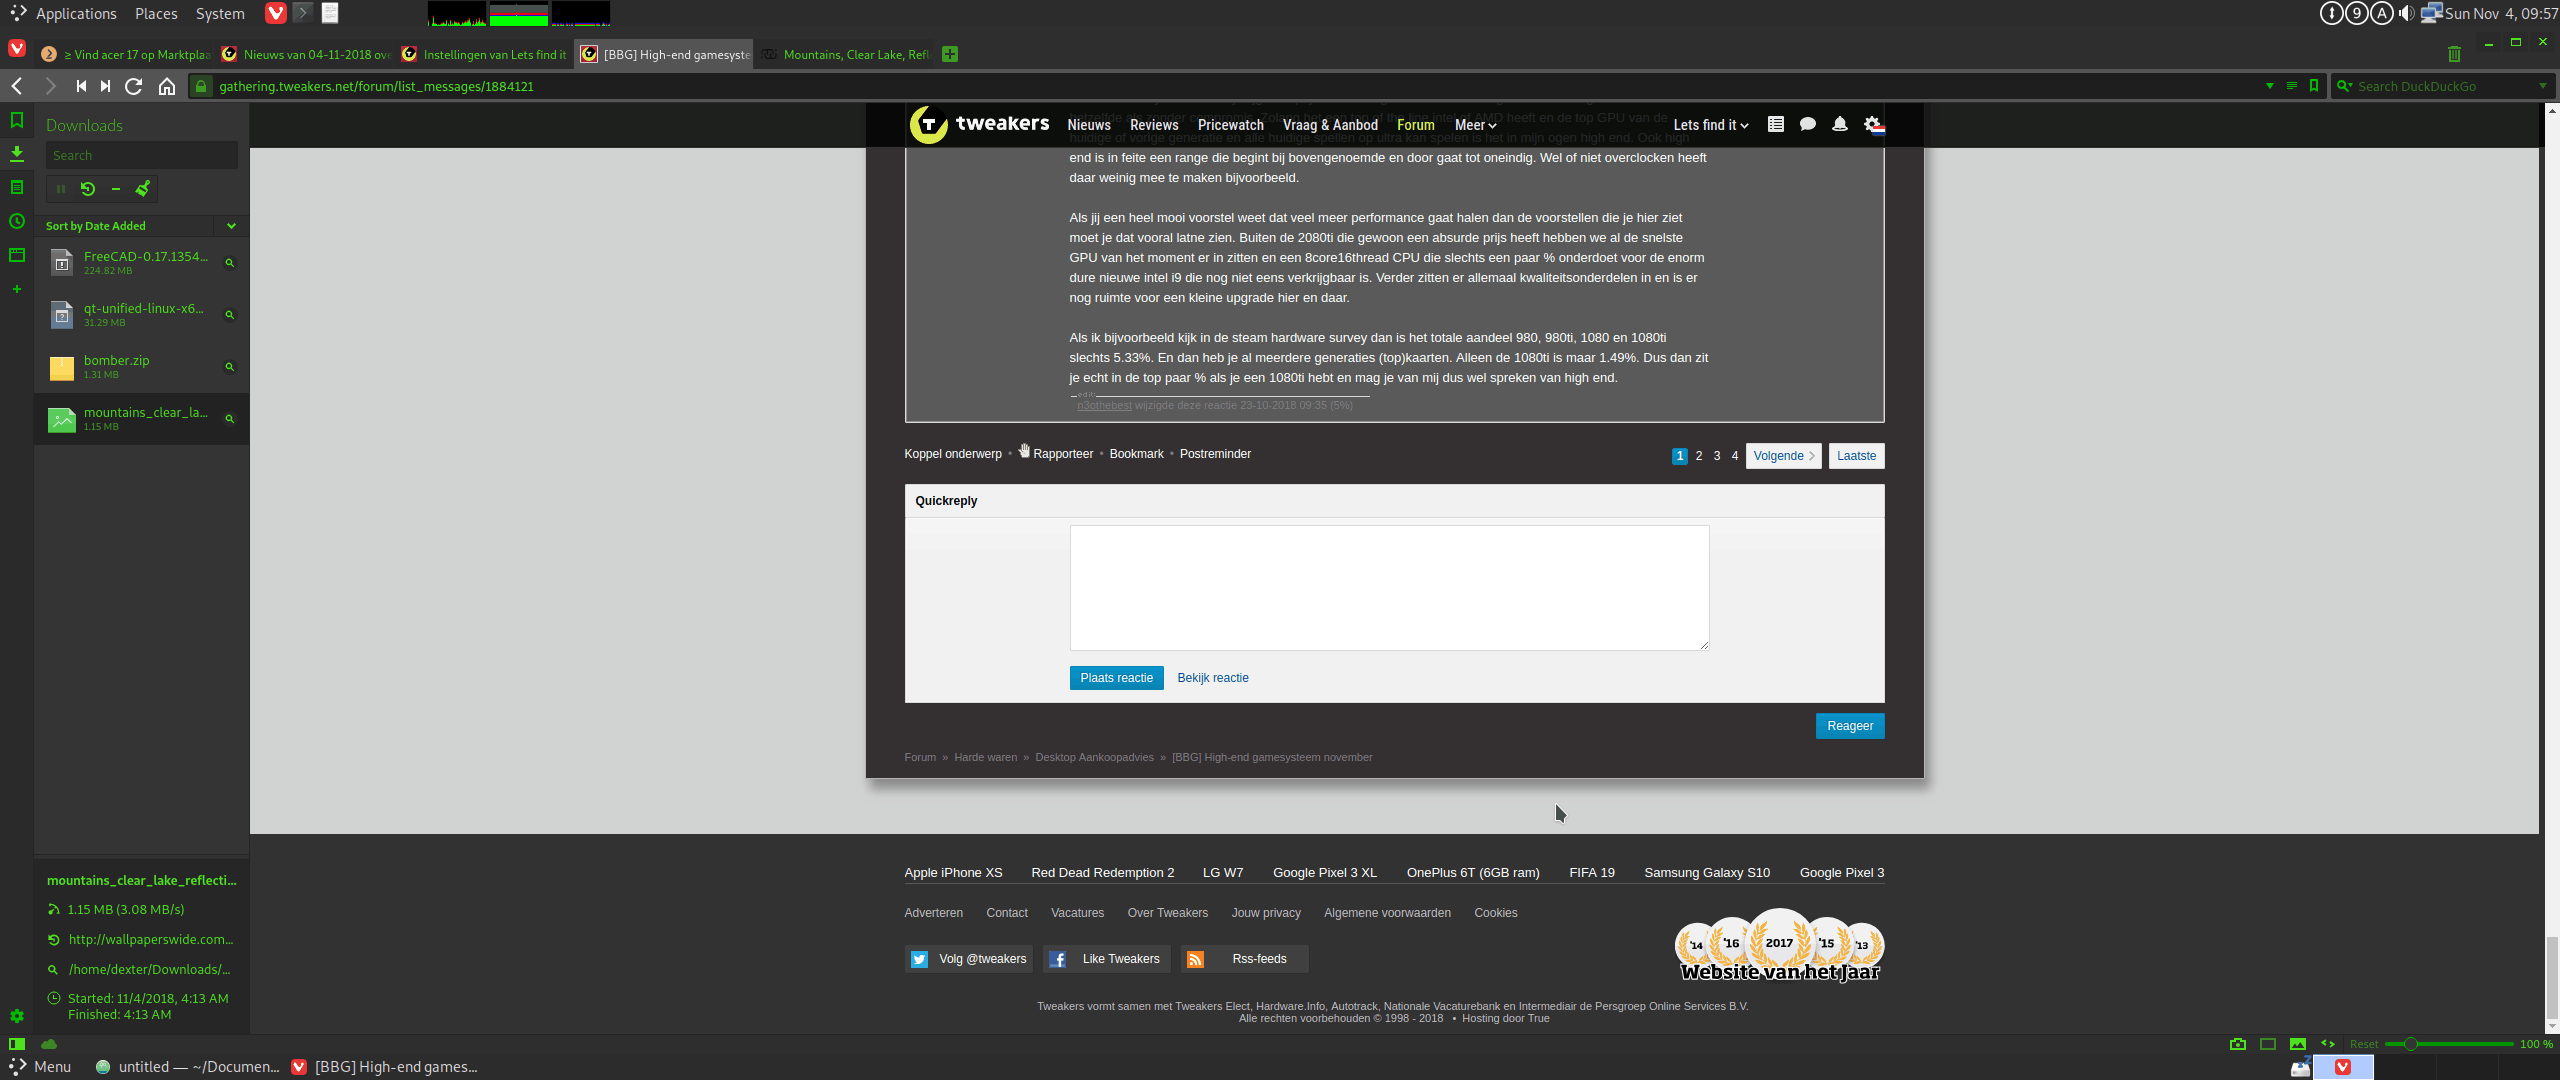The width and height of the screenshot is (2560, 1080).
Task: Click the add web panel plus icon
Action: [x=17, y=289]
